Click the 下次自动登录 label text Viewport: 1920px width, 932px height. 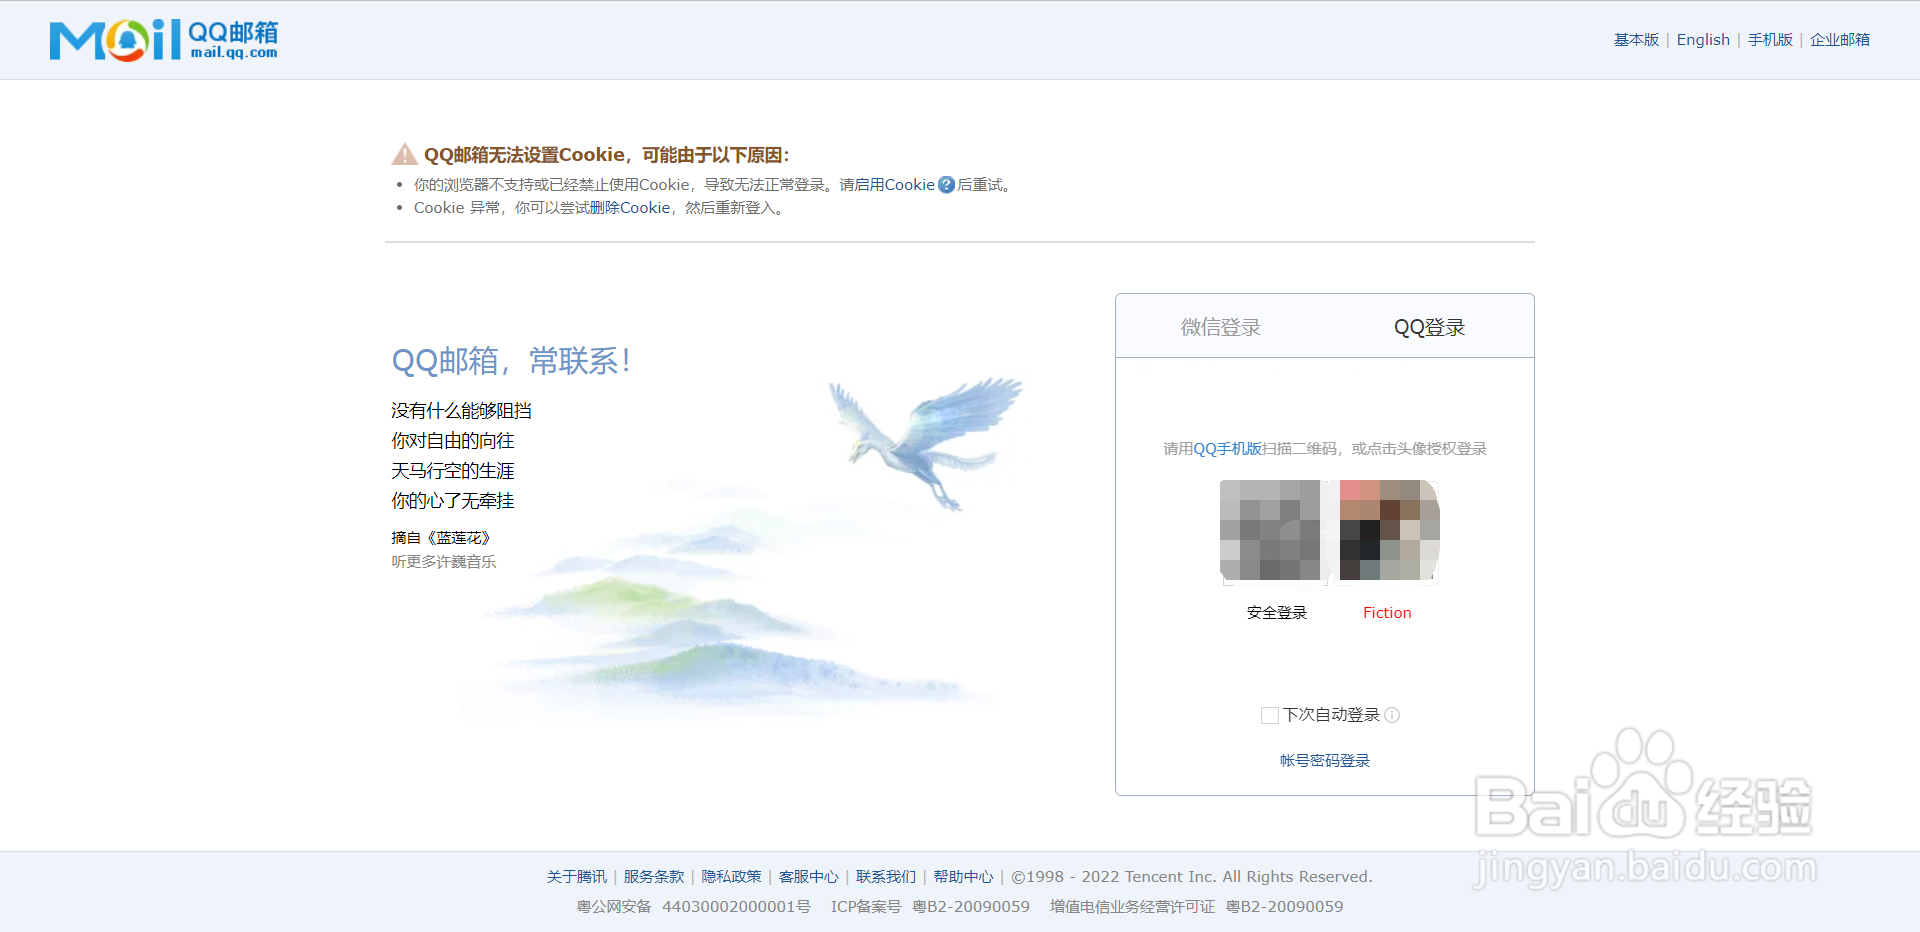coord(1331,715)
